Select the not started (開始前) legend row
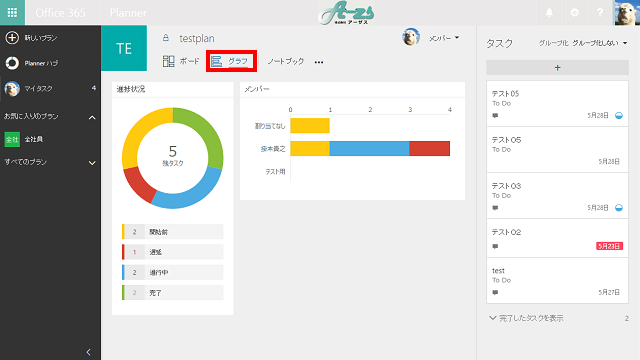 tap(173, 231)
